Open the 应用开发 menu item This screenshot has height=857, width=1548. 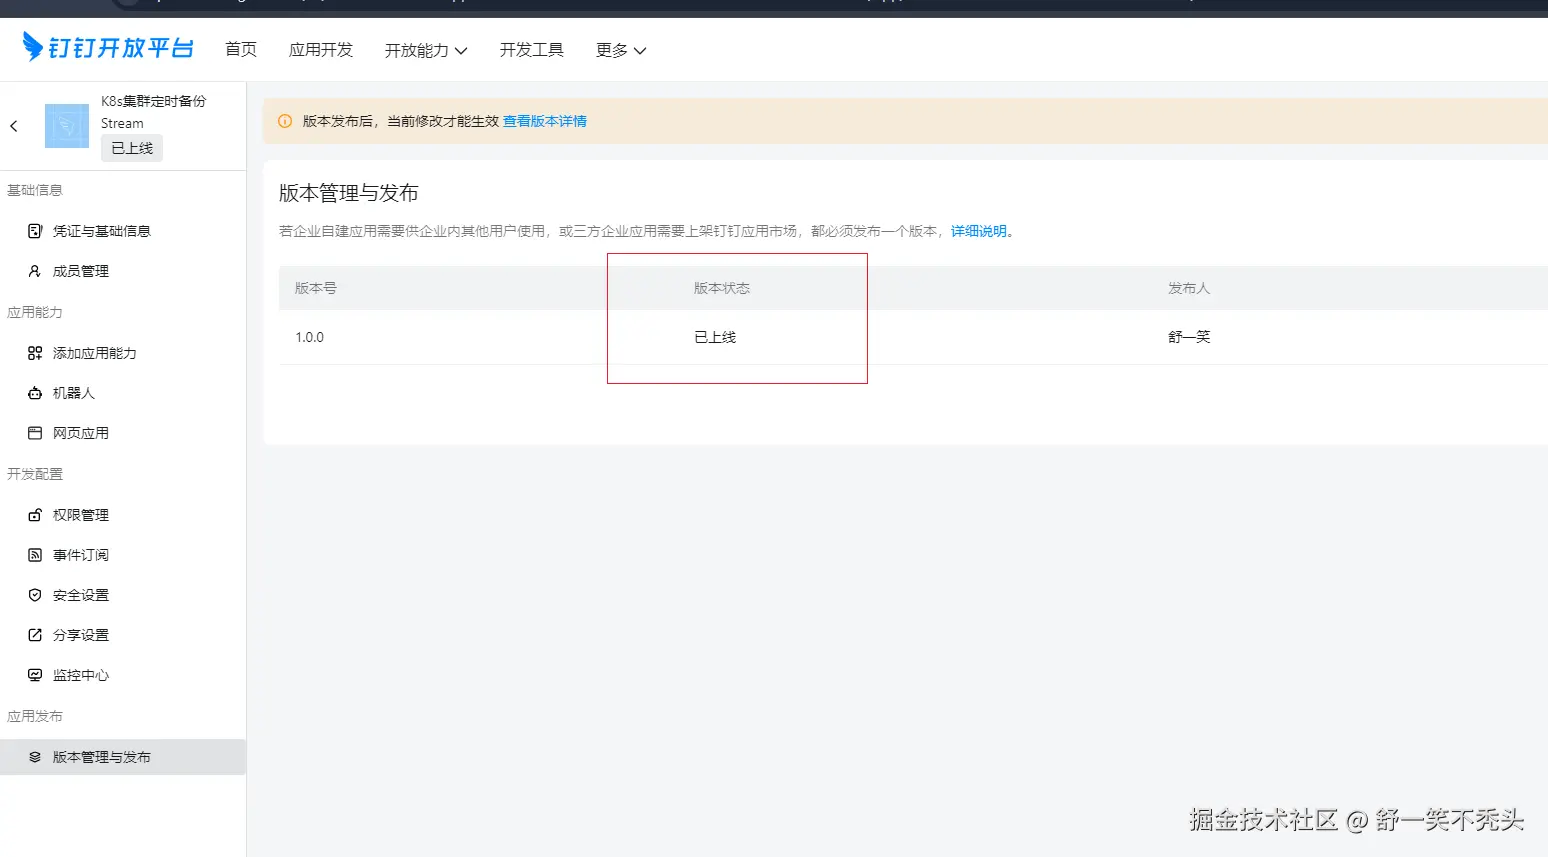coord(321,50)
